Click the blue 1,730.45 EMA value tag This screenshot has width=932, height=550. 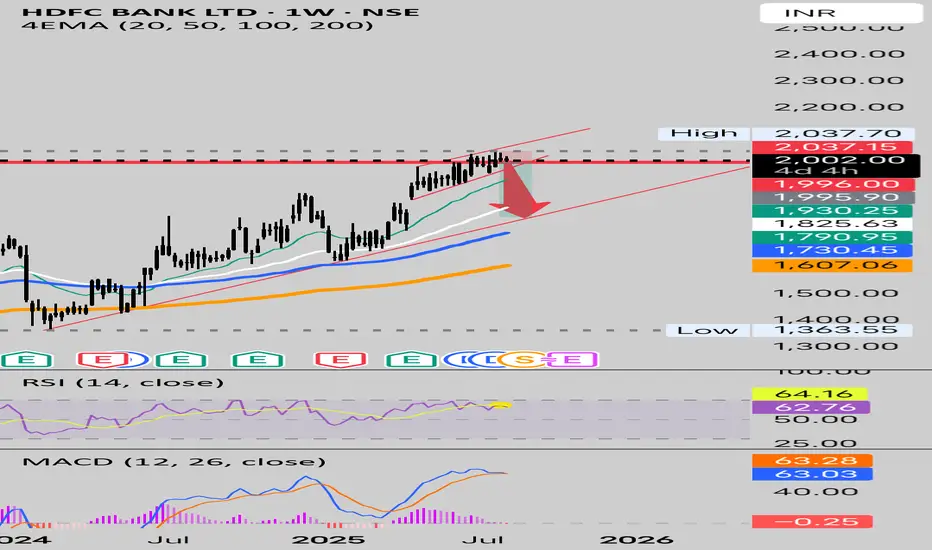(x=832, y=250)
